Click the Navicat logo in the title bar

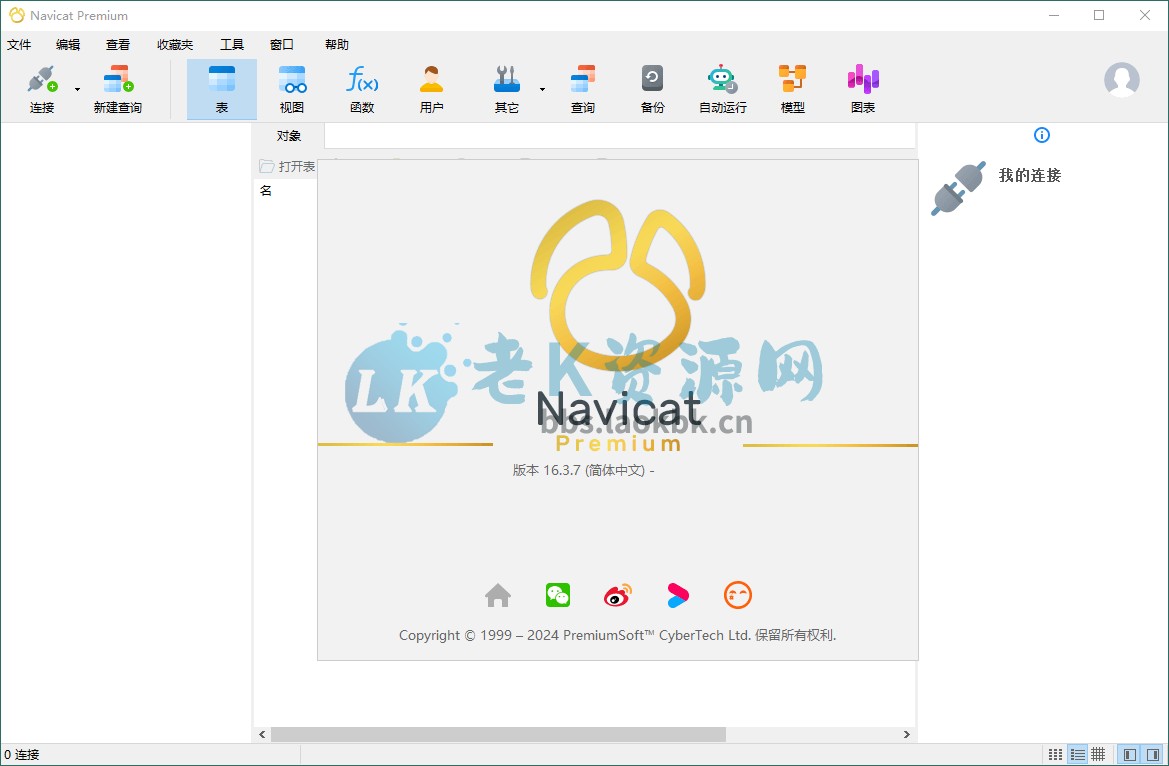16,15
